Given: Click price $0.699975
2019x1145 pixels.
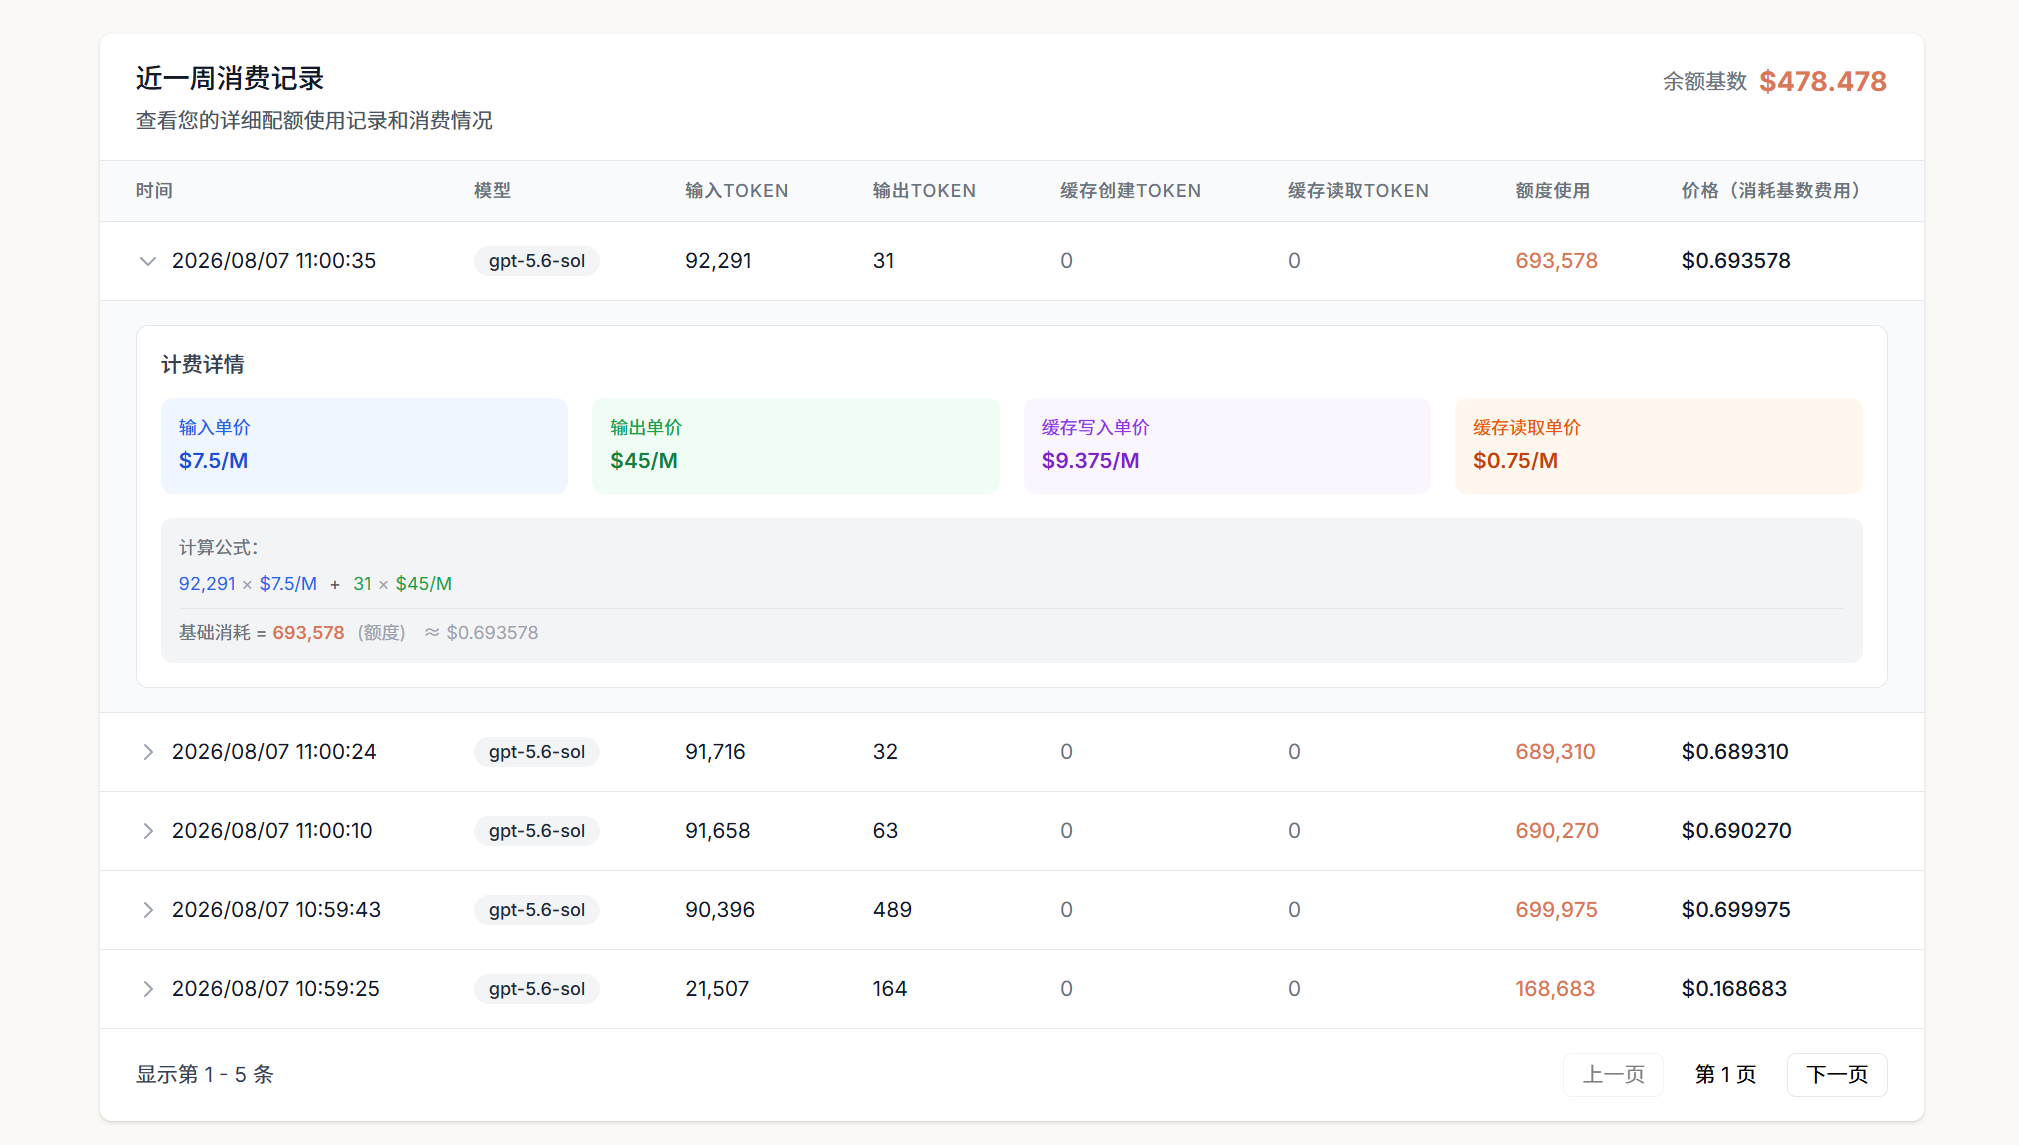Looking at the screenshot, I should tap(1736, 910).
